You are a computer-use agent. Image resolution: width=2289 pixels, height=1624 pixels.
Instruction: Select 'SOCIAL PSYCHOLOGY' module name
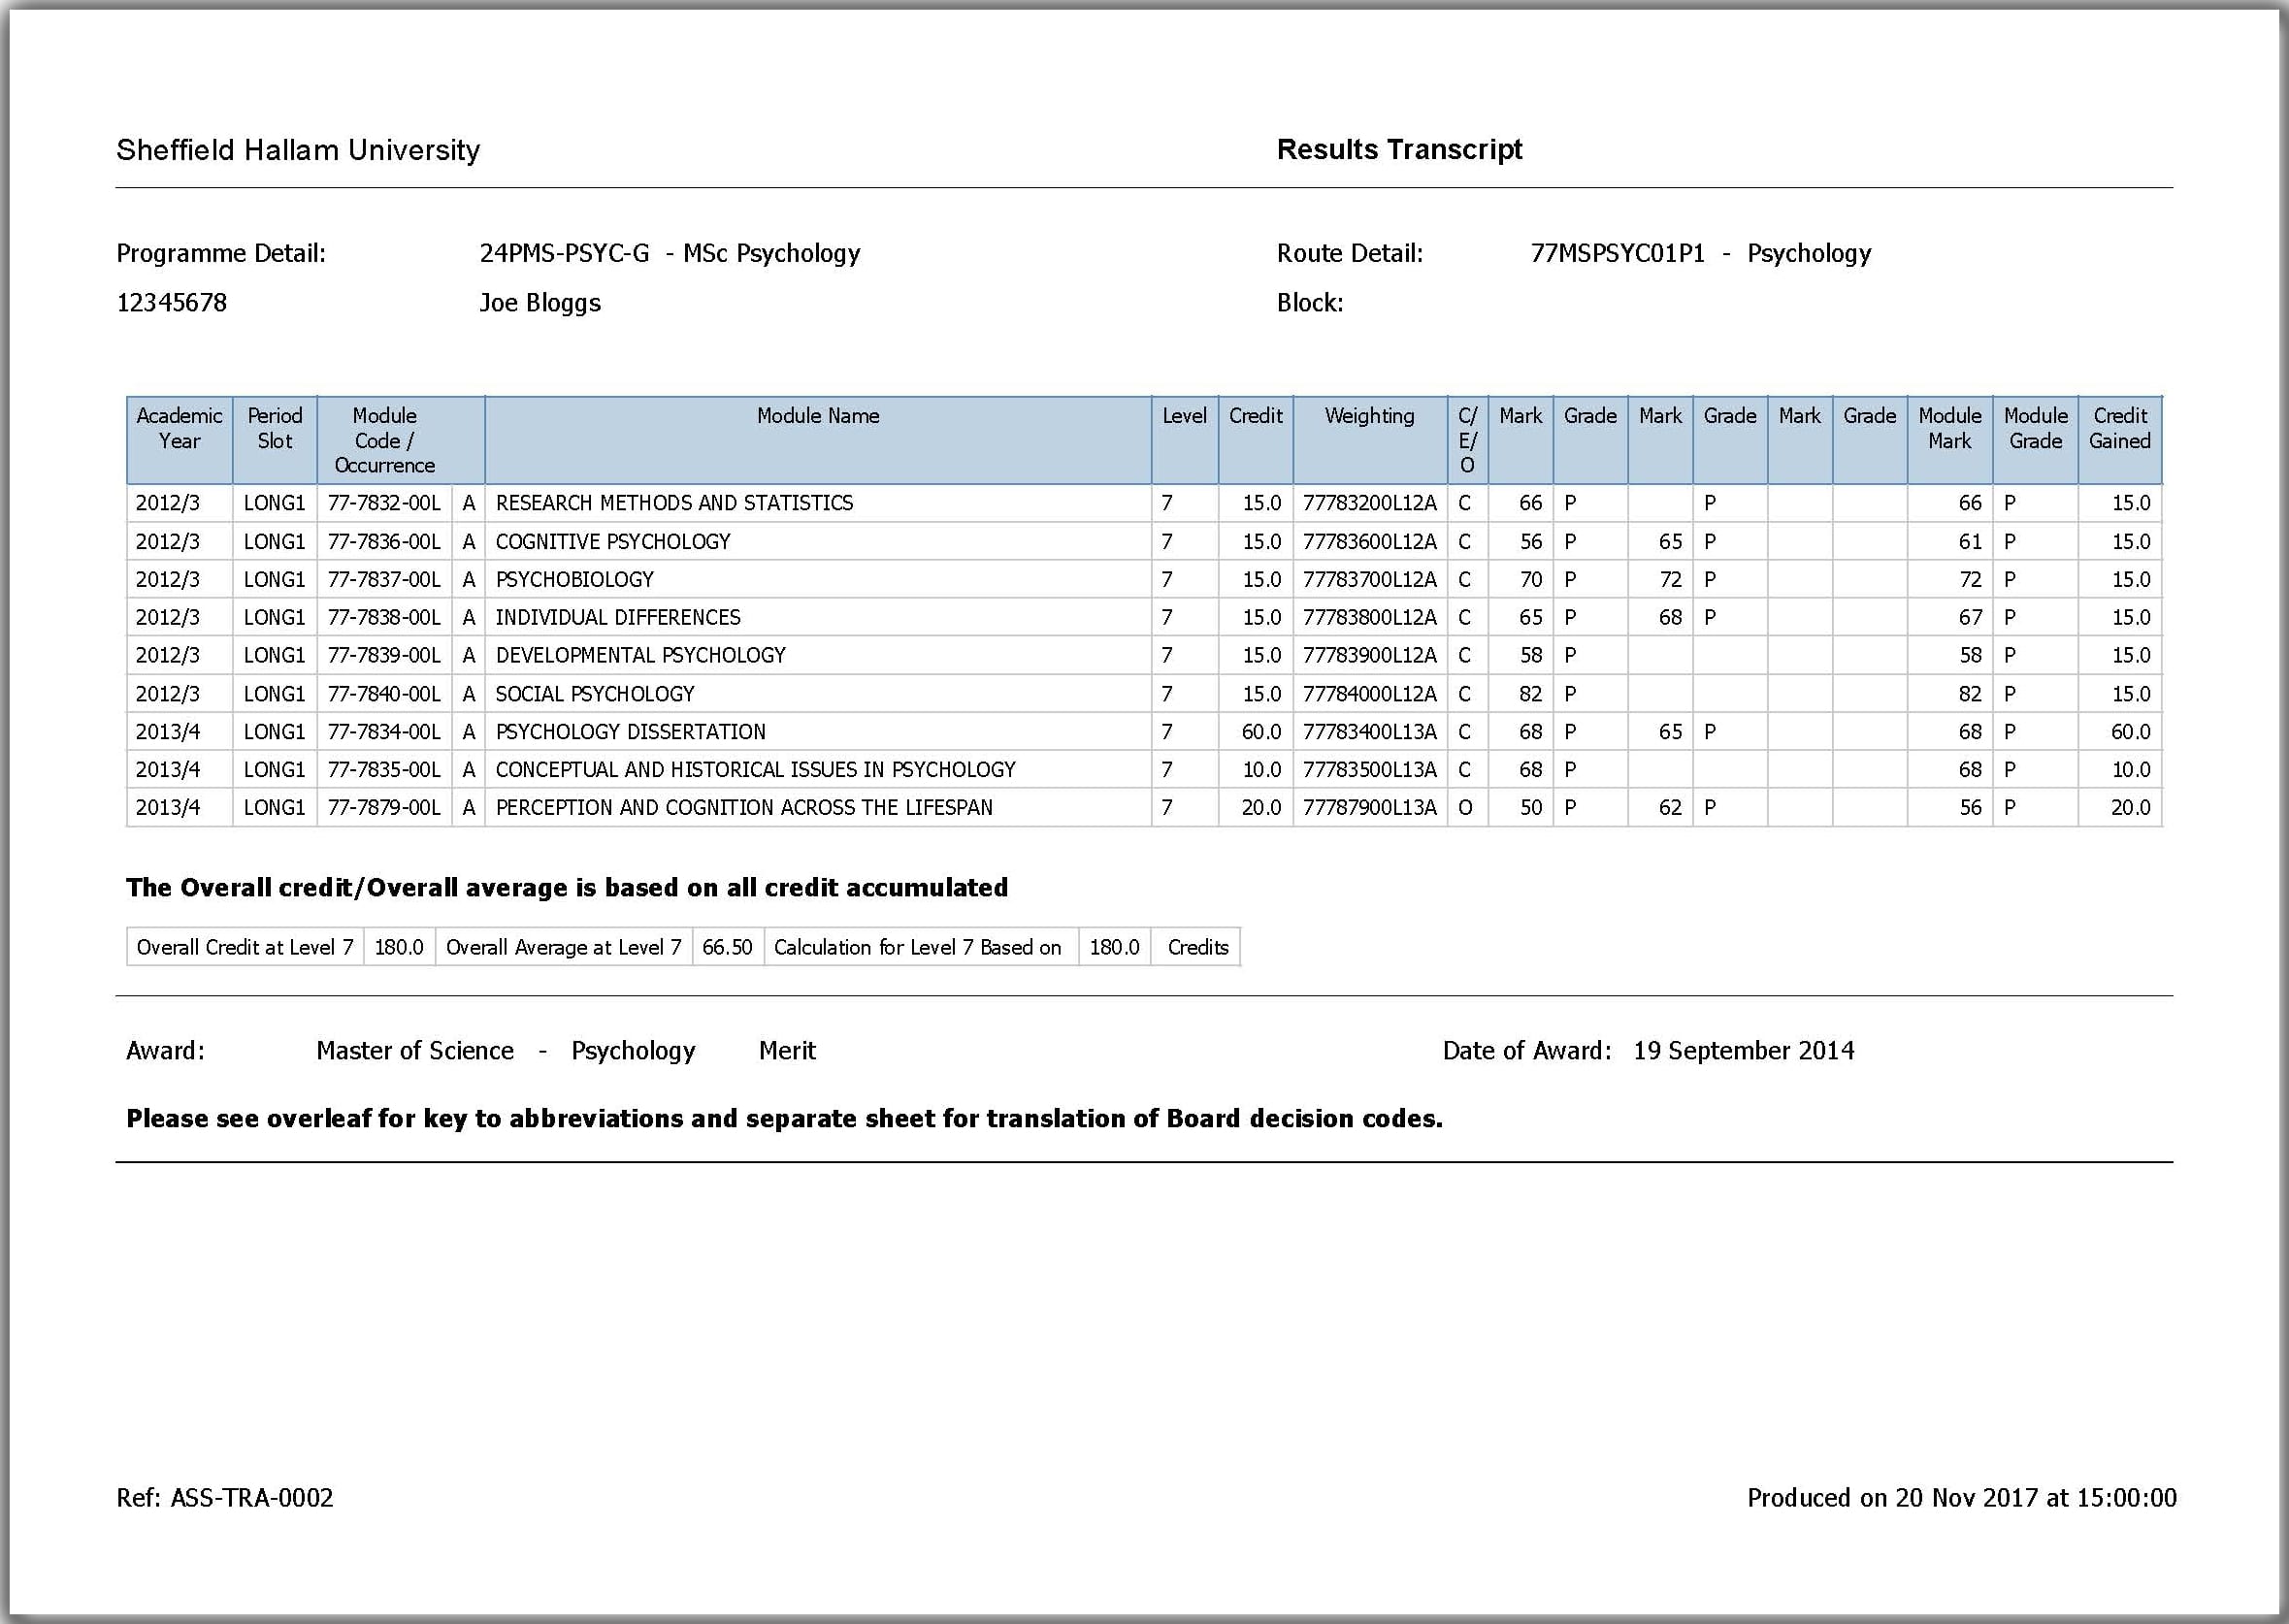[594, 693]
